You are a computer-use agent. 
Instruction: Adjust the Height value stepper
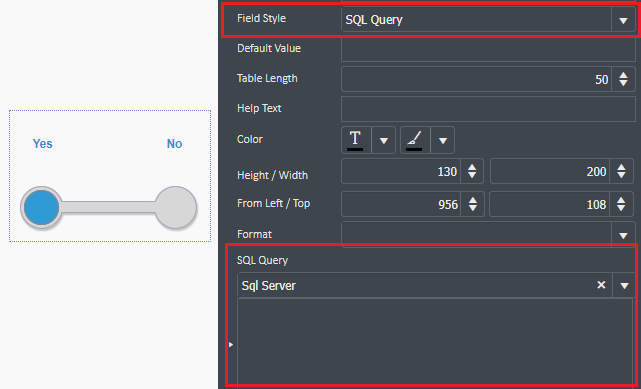click(x=472, y=171)
